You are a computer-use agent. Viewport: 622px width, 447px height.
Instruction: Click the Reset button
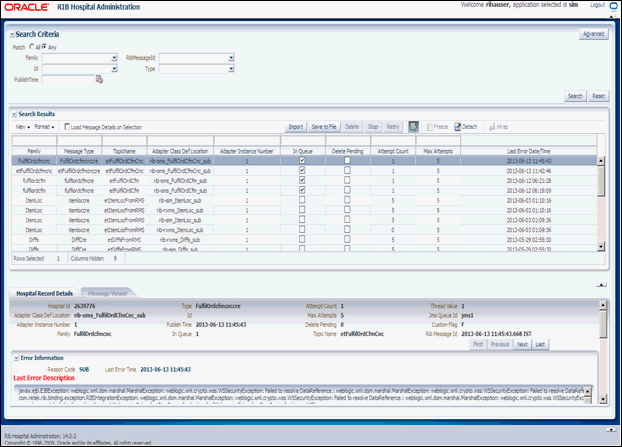(599, 96)
